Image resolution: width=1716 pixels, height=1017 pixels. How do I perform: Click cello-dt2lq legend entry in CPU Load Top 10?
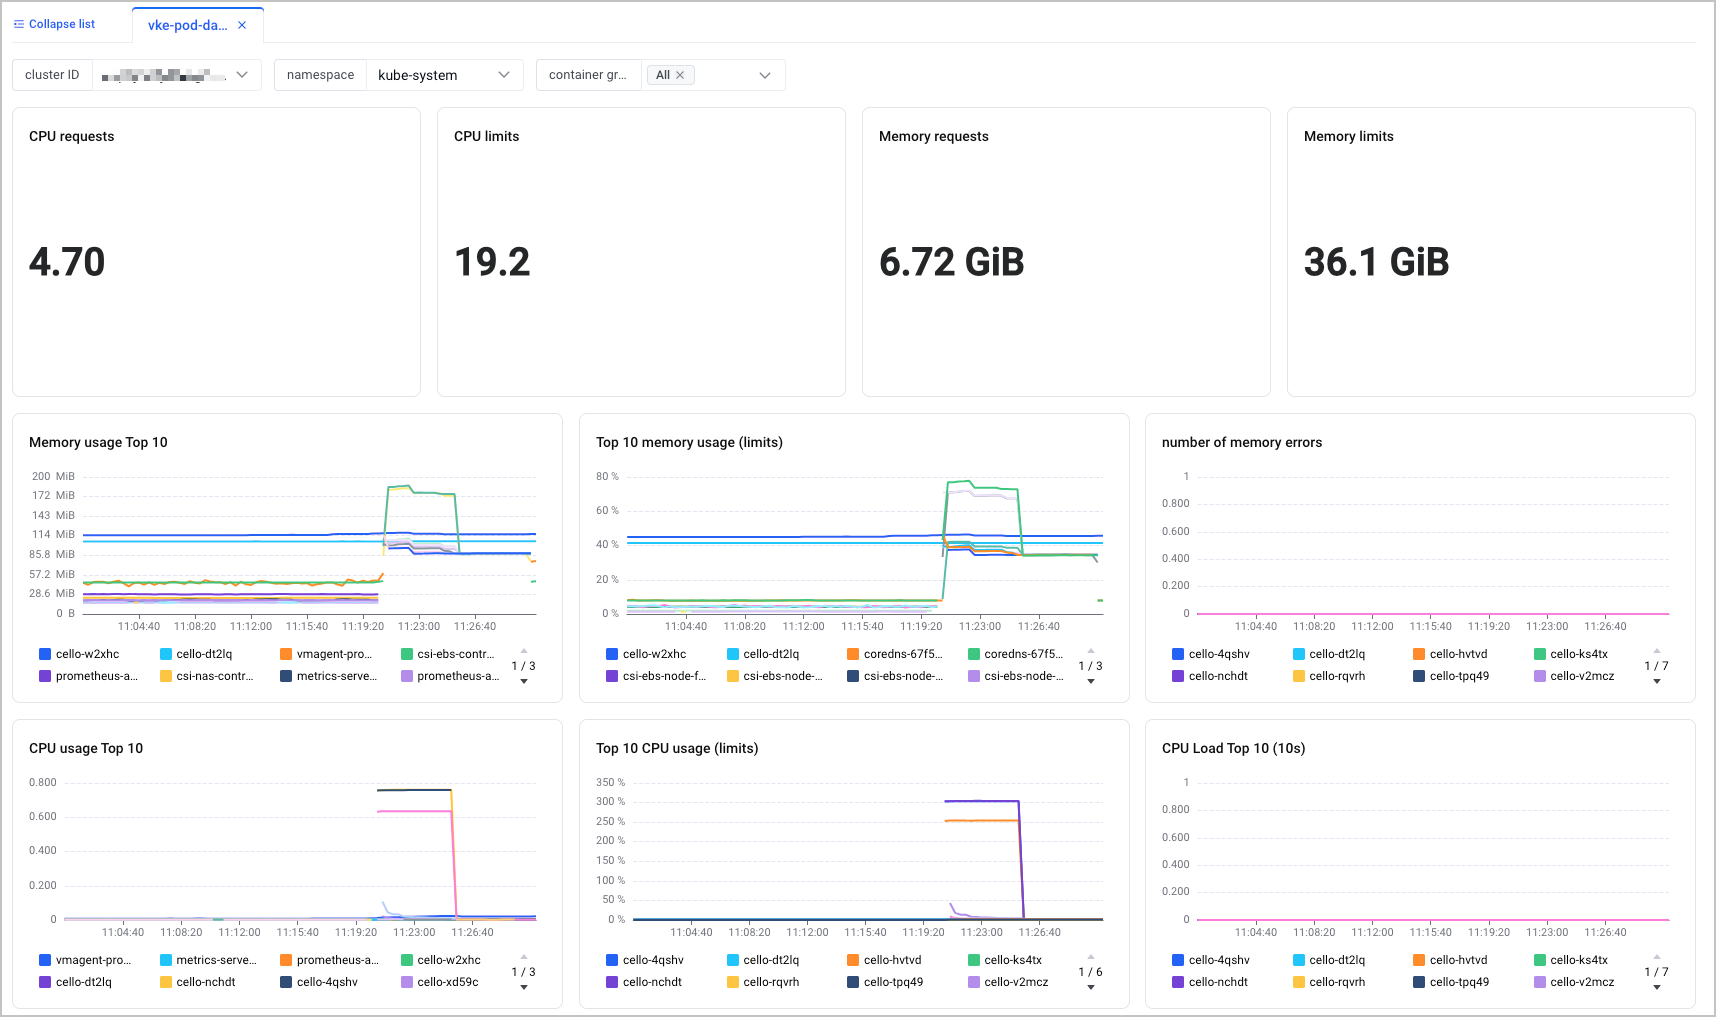(x=1329, y=960)
